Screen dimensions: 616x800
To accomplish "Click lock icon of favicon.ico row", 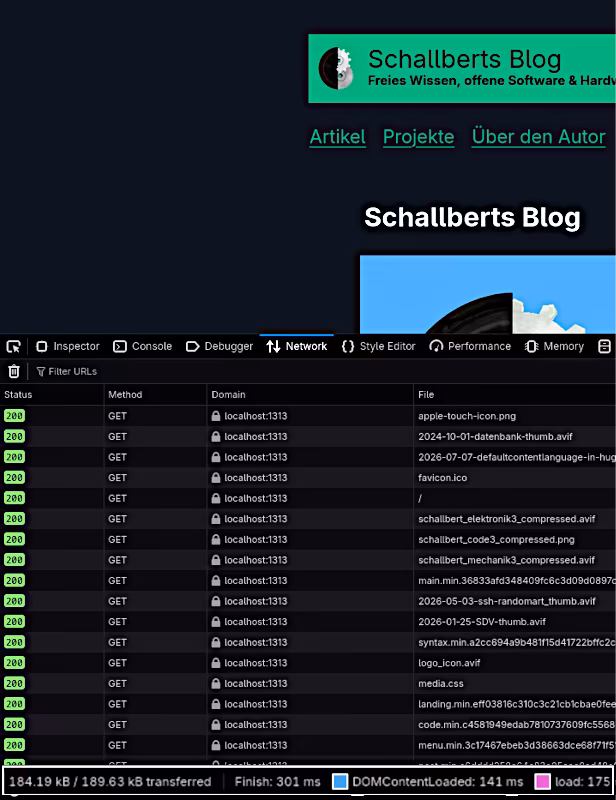I will (x=216, y=478).
